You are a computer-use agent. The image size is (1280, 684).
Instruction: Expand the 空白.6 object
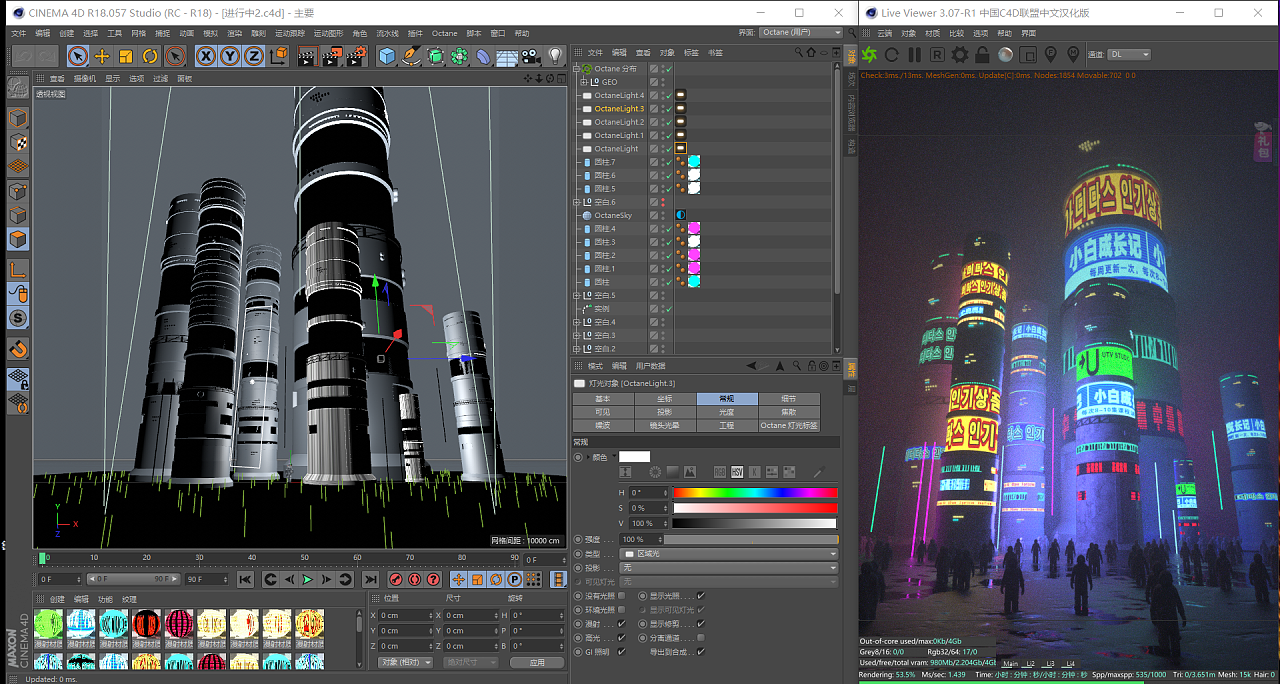(577, 202)
